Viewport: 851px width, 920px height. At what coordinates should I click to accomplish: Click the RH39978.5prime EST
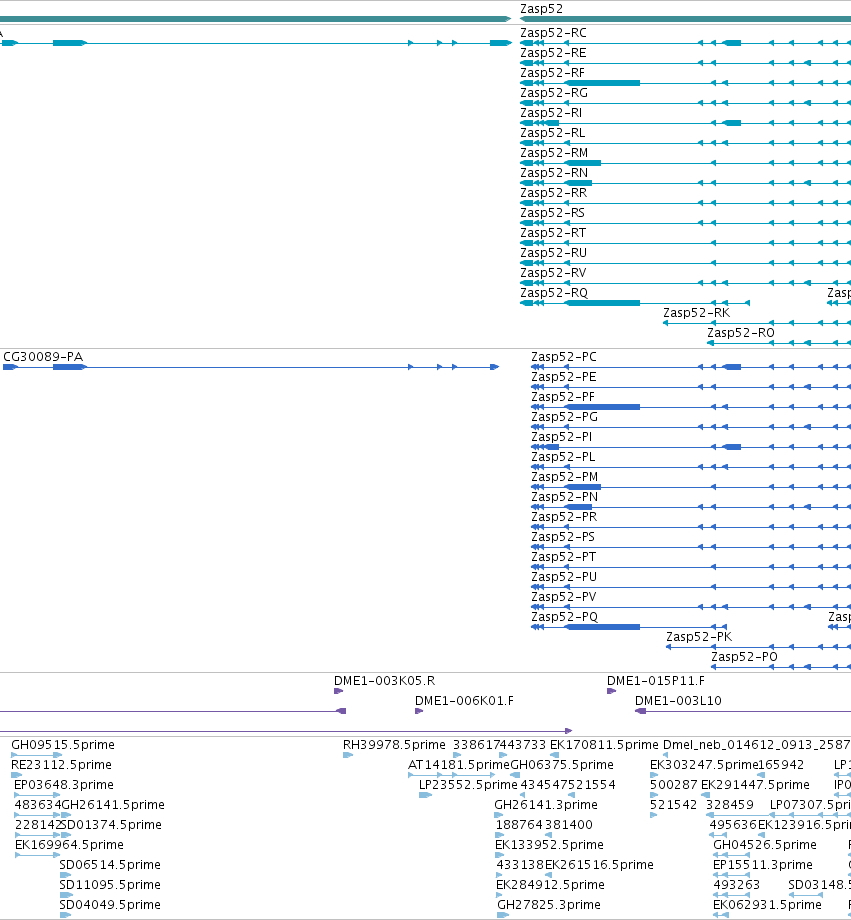394,745
